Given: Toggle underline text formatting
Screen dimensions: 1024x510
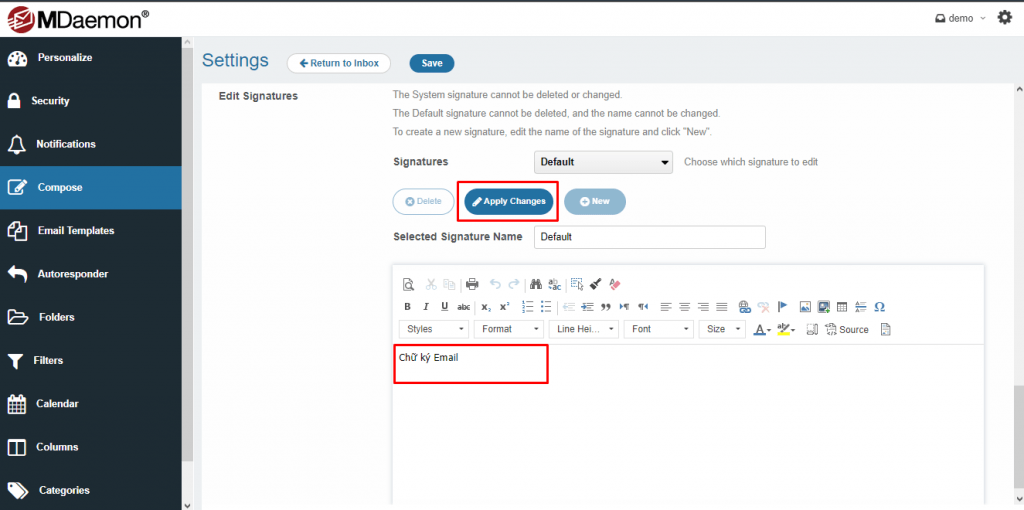Looking at the screenshot, I should [x=444, y=307].
